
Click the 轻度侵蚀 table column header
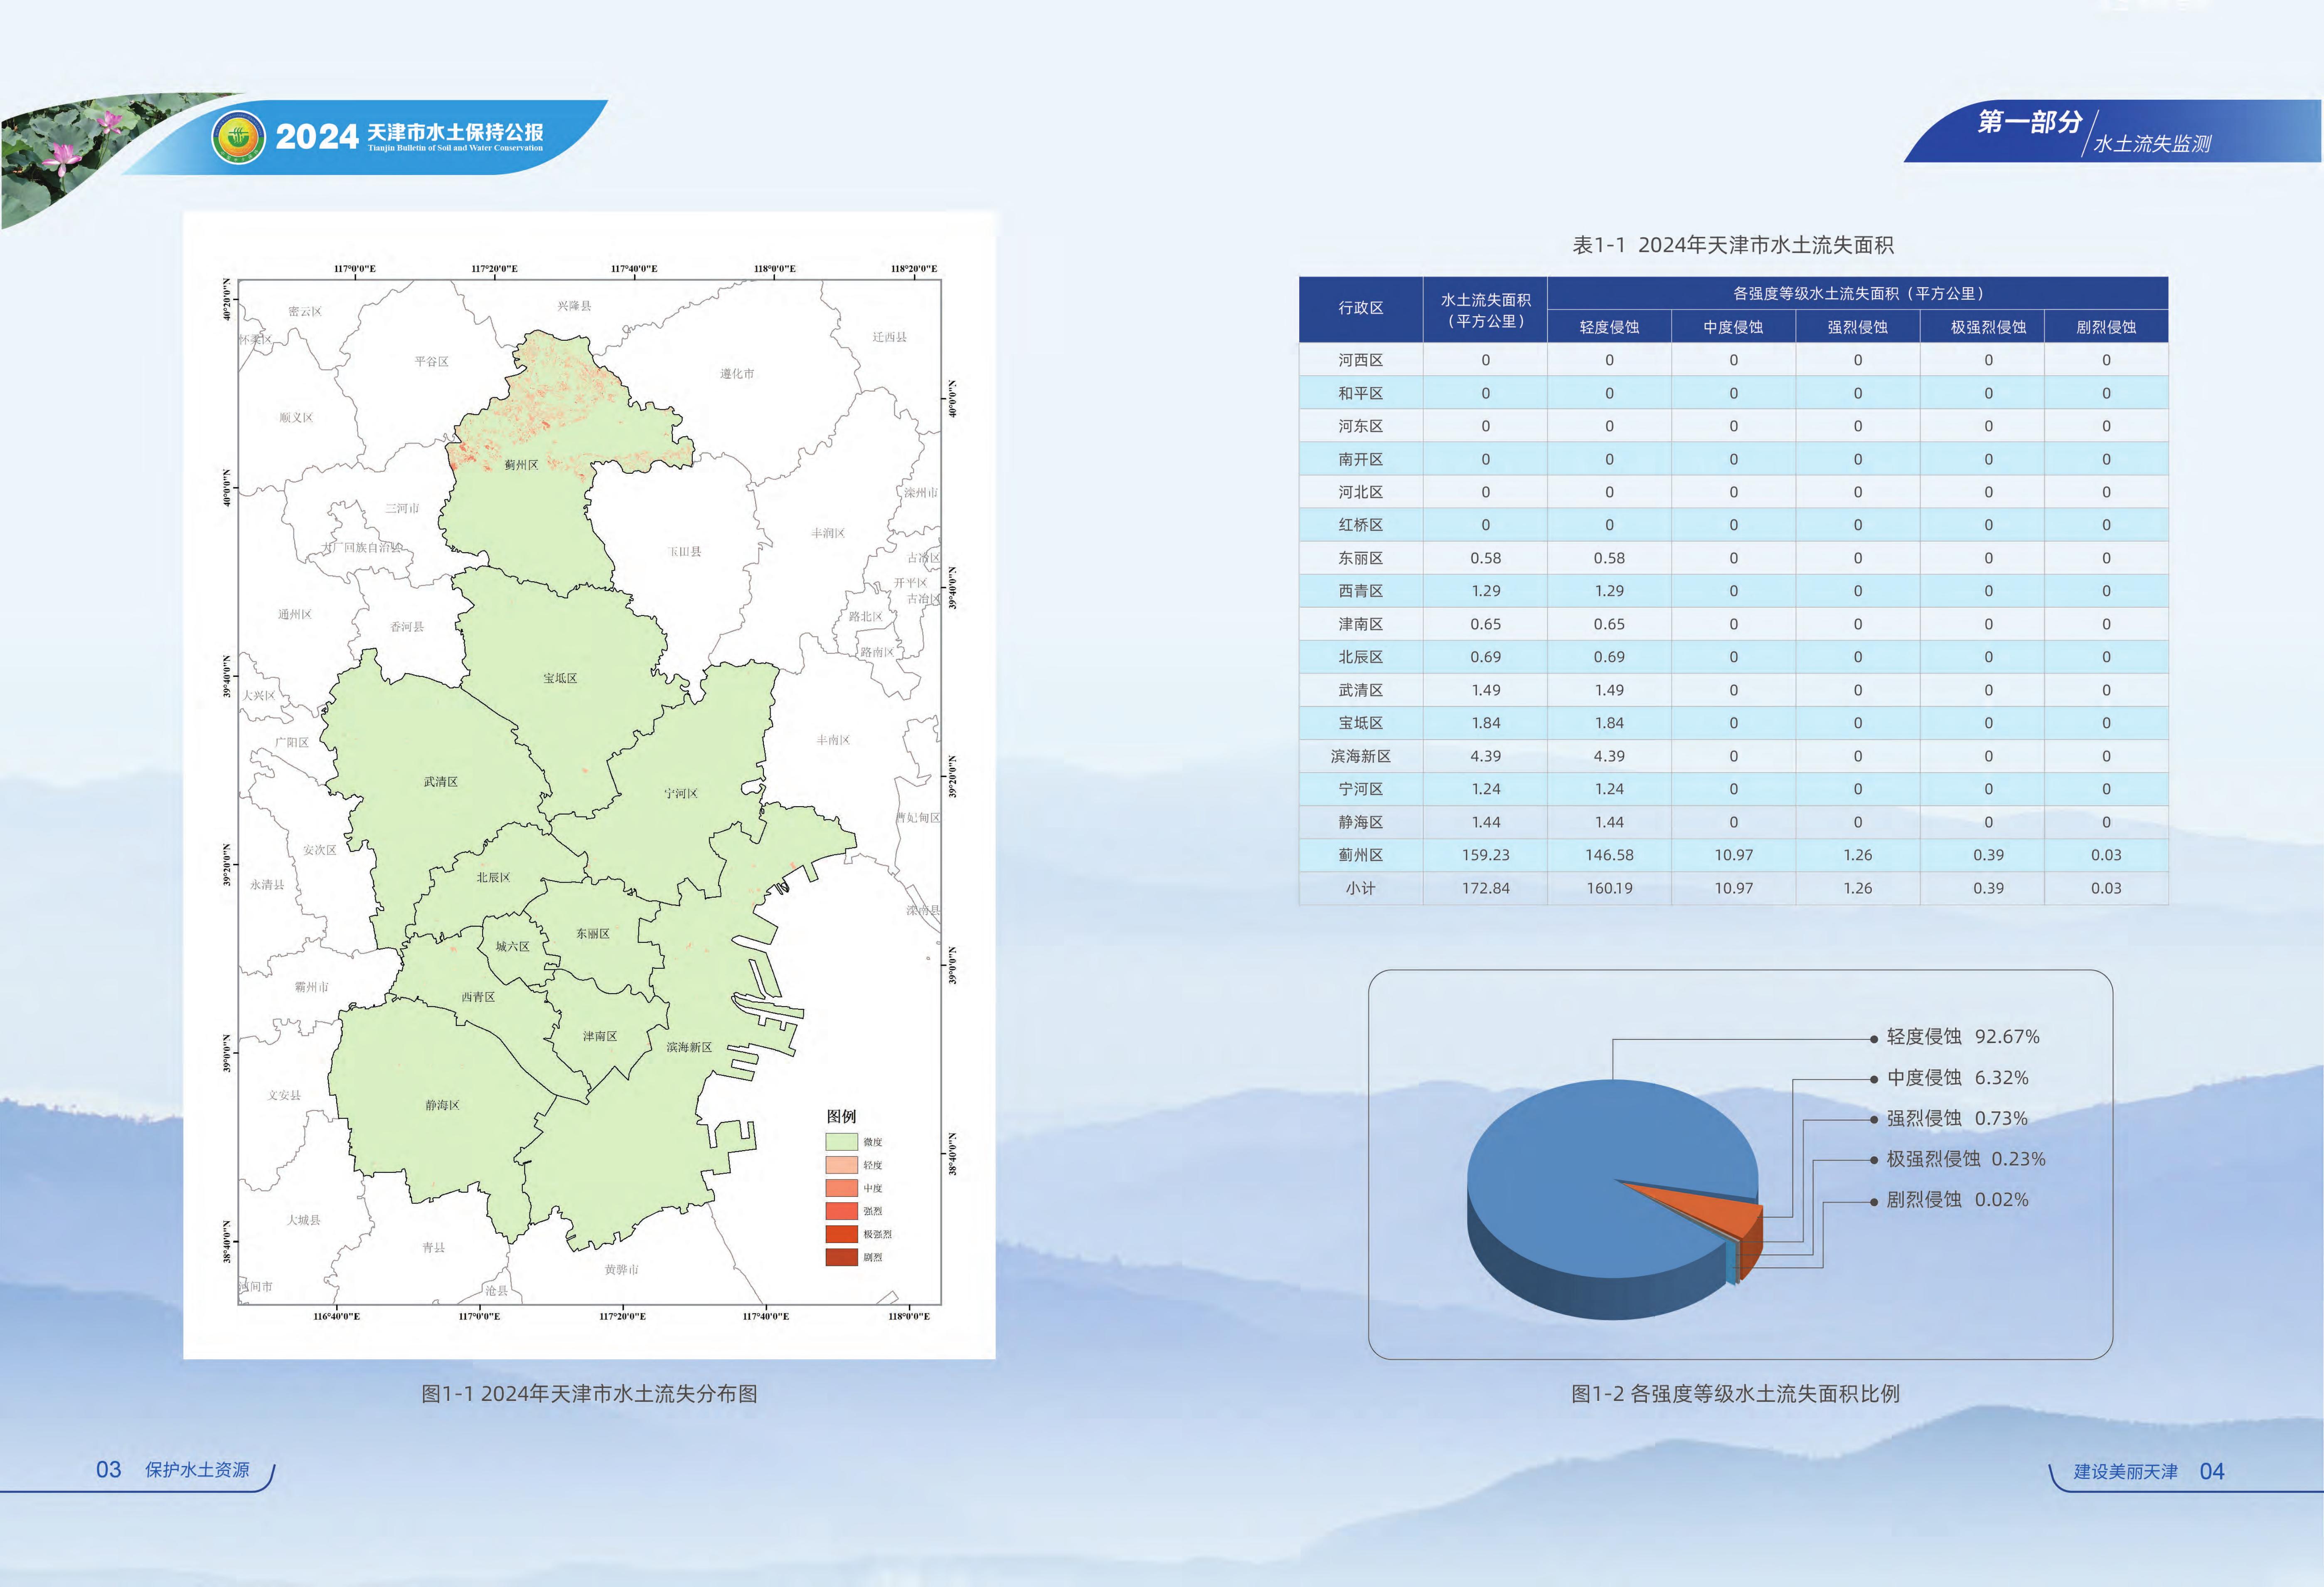point(1609,327)
